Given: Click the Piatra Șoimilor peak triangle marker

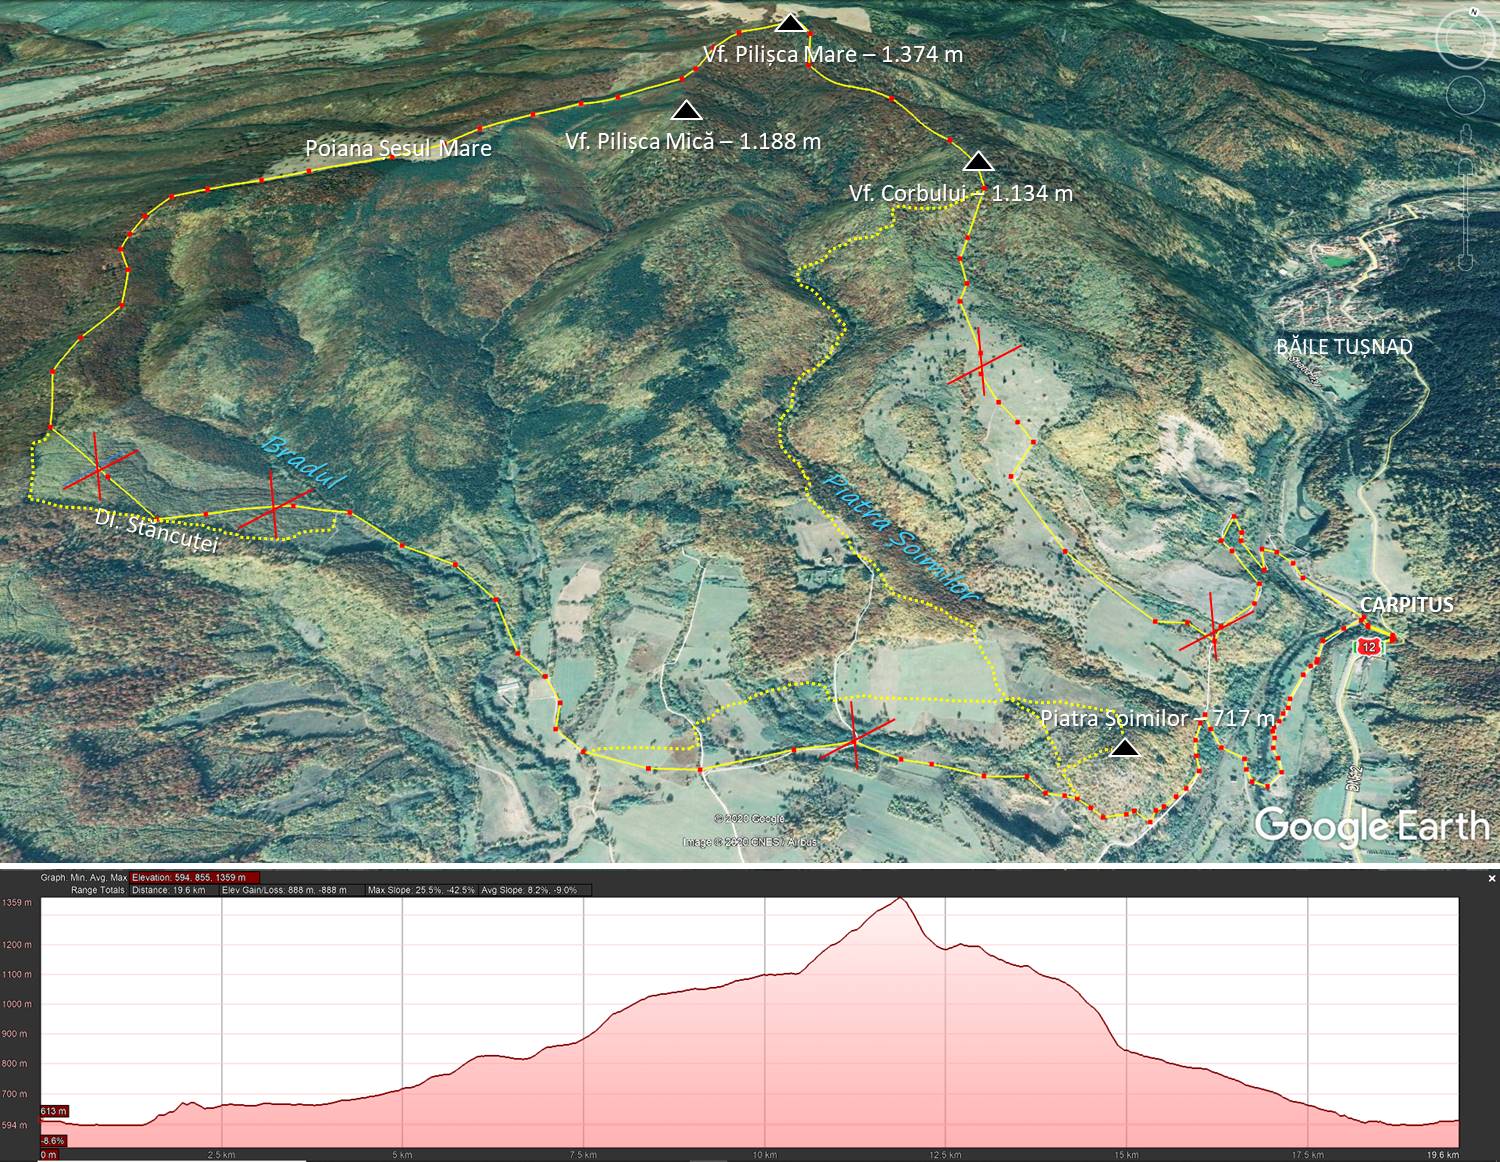Looking at the screenshot, I should (1126, 748).
